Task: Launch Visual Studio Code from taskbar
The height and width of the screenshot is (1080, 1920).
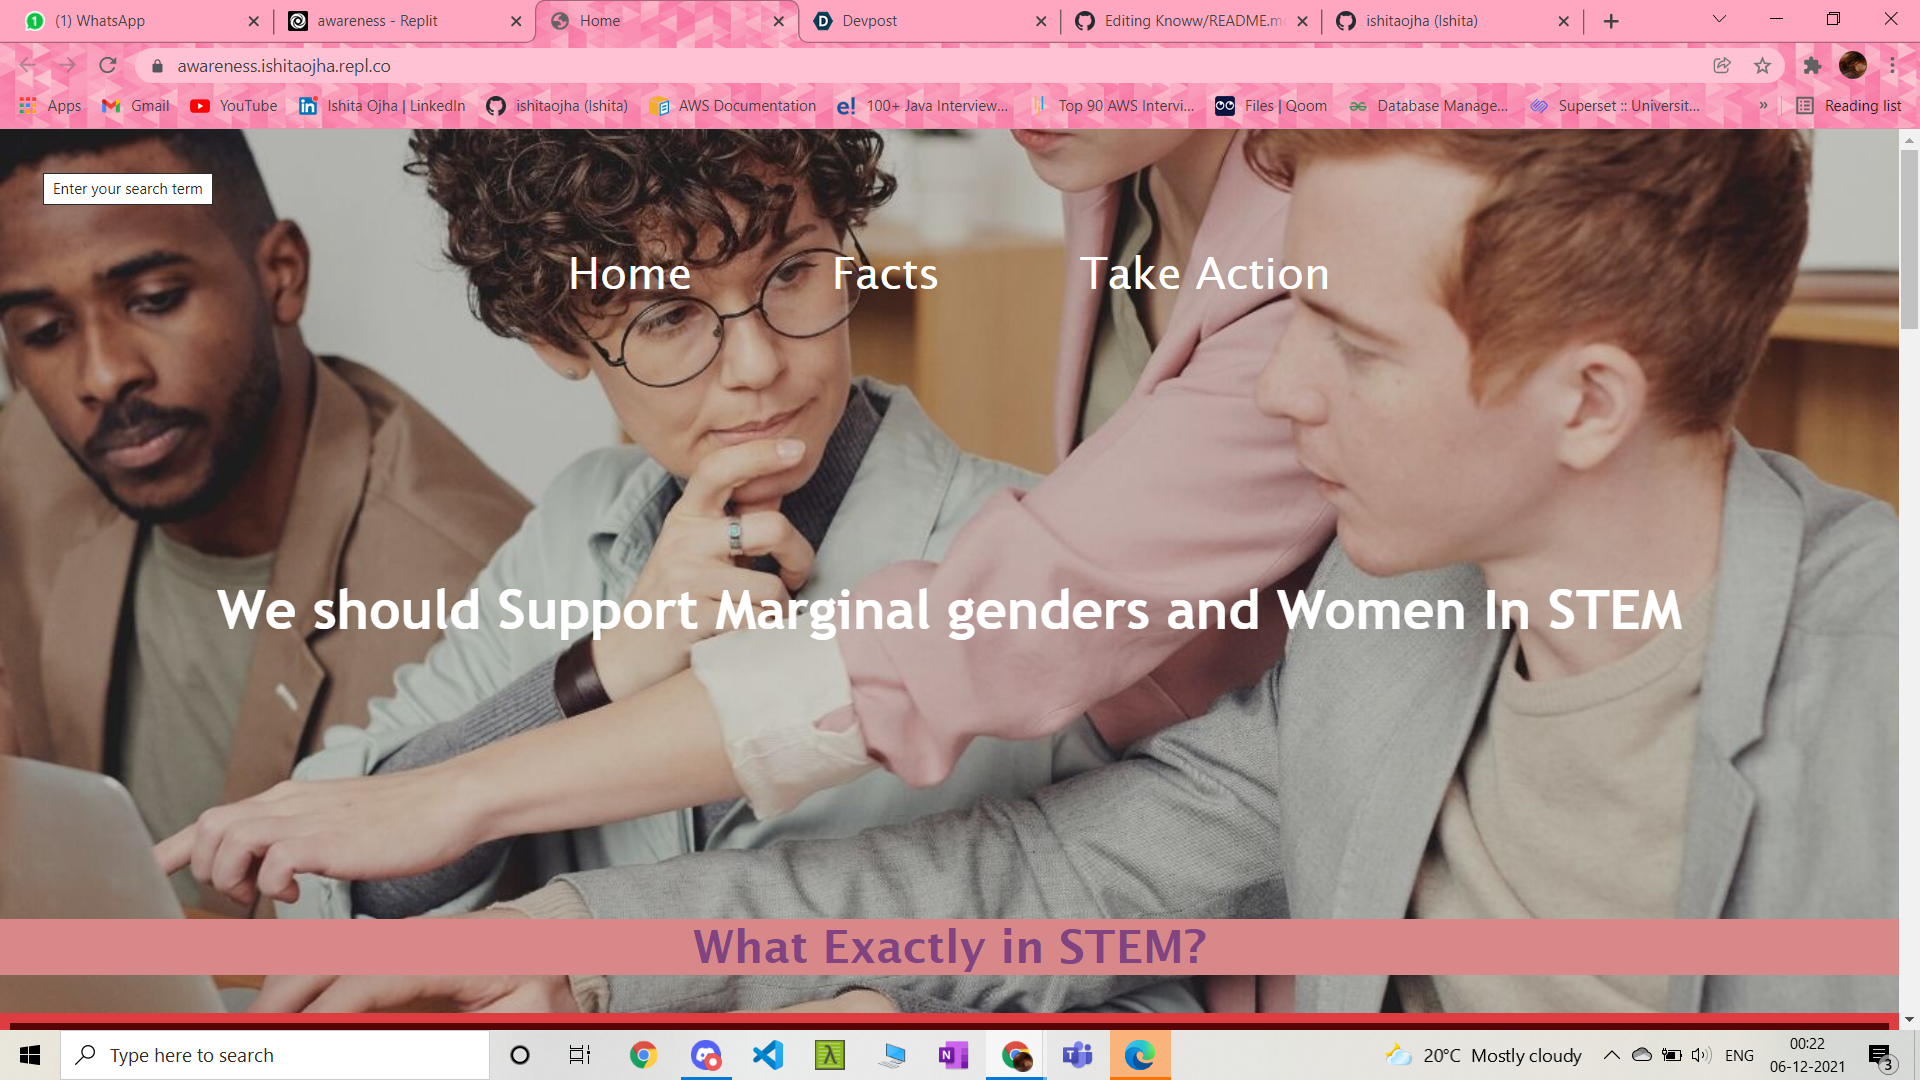Action: point(767,1055)
